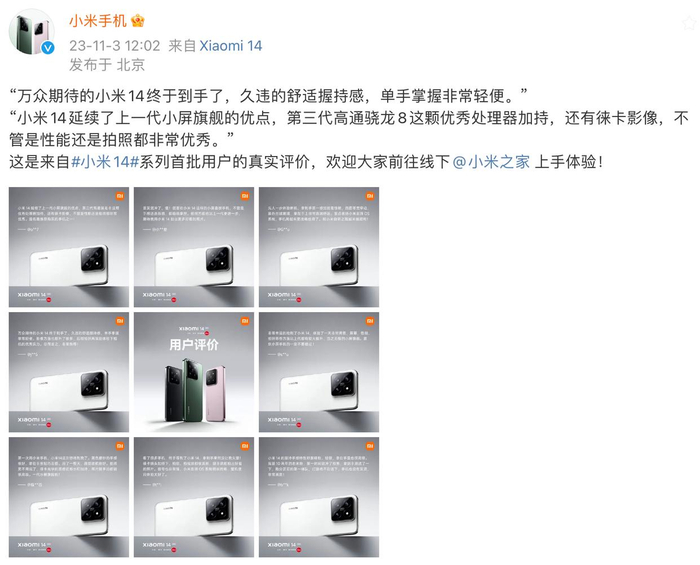Open the top-middle review image thumbnail
Screen dimensions: 700x565
(x=194, y=247)
